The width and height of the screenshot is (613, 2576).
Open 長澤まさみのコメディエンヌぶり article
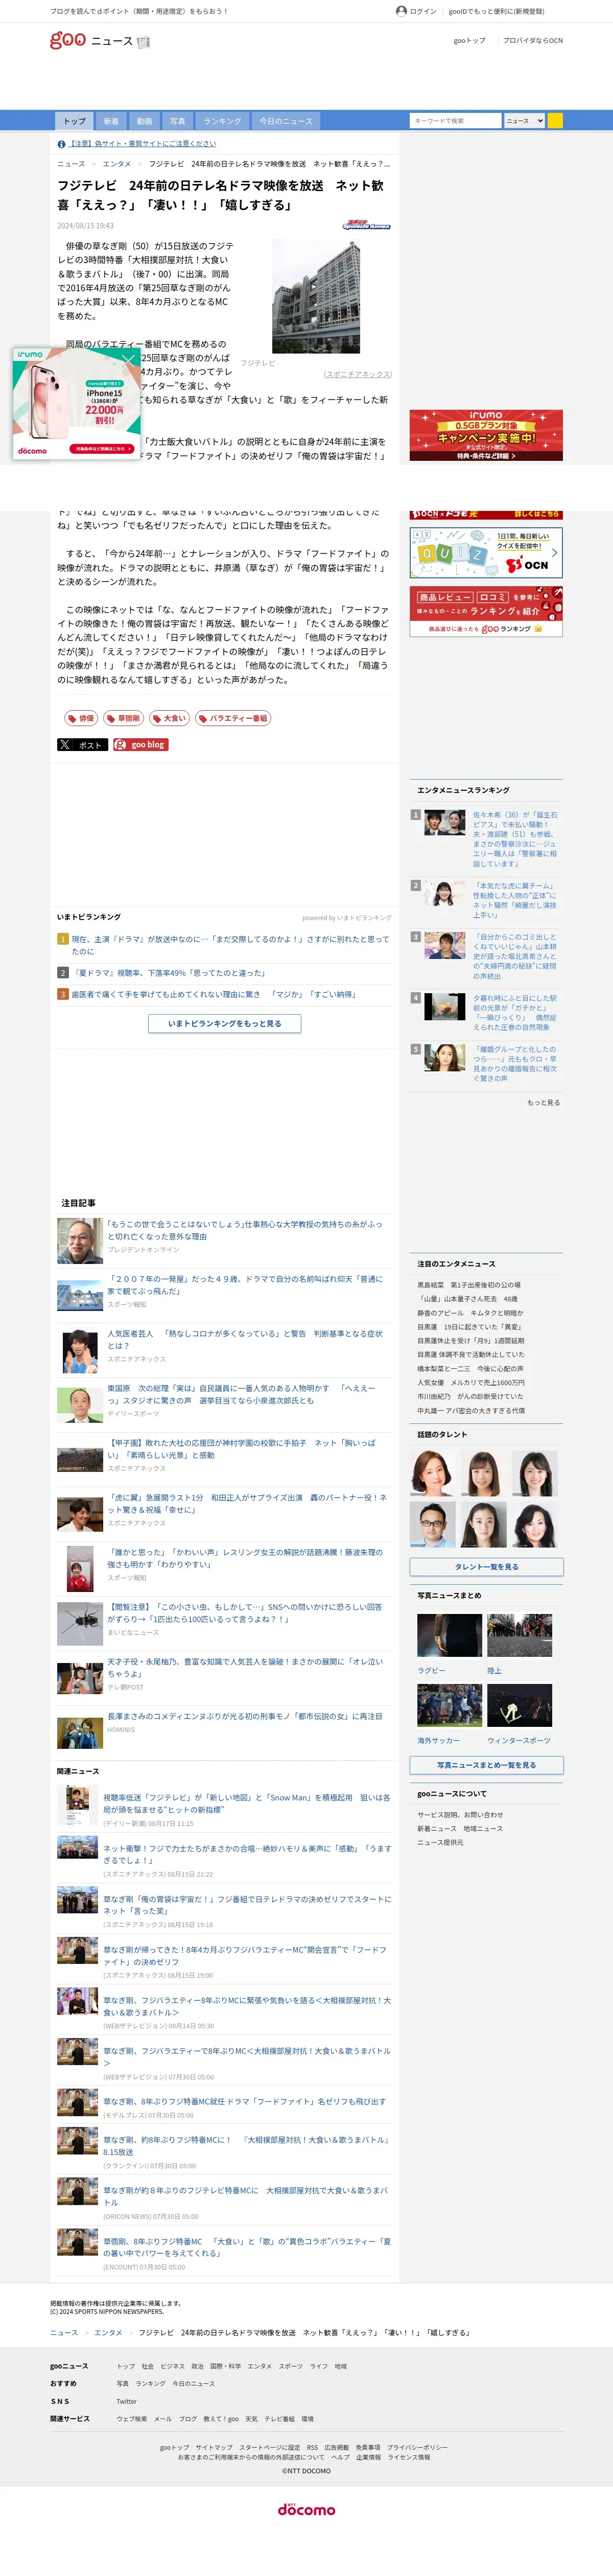tap(245, 1716)
